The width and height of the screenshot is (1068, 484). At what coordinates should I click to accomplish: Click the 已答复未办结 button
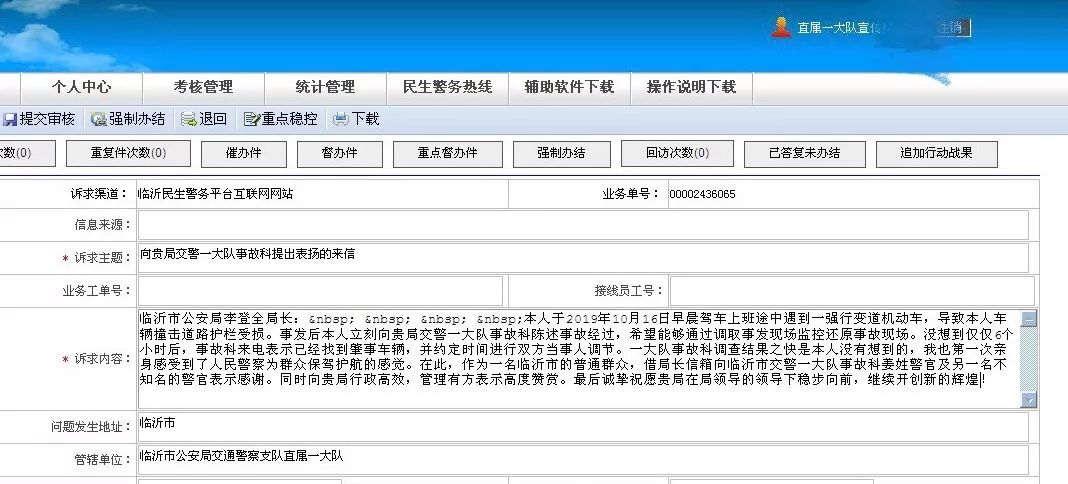click(804, 154)
